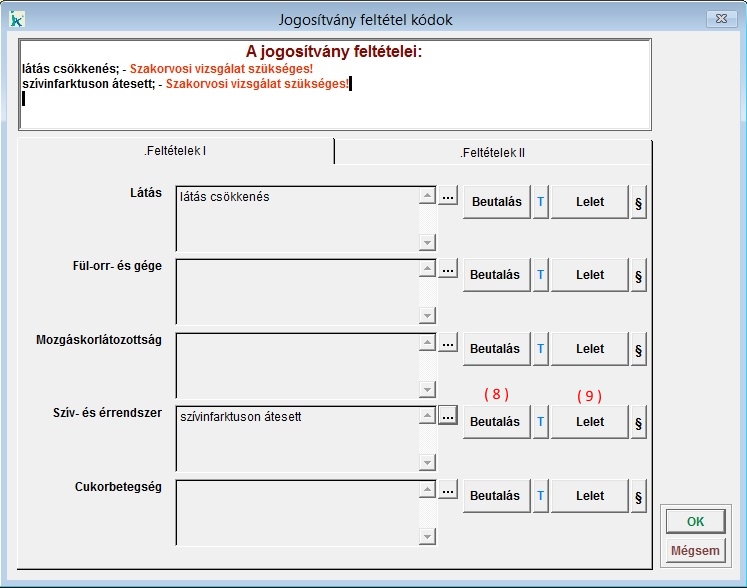Image resolution: width=747 pixels, height=588 pixels.
Task: Click the T icon beside Látás Beutalás
Action: click(541, 202)
